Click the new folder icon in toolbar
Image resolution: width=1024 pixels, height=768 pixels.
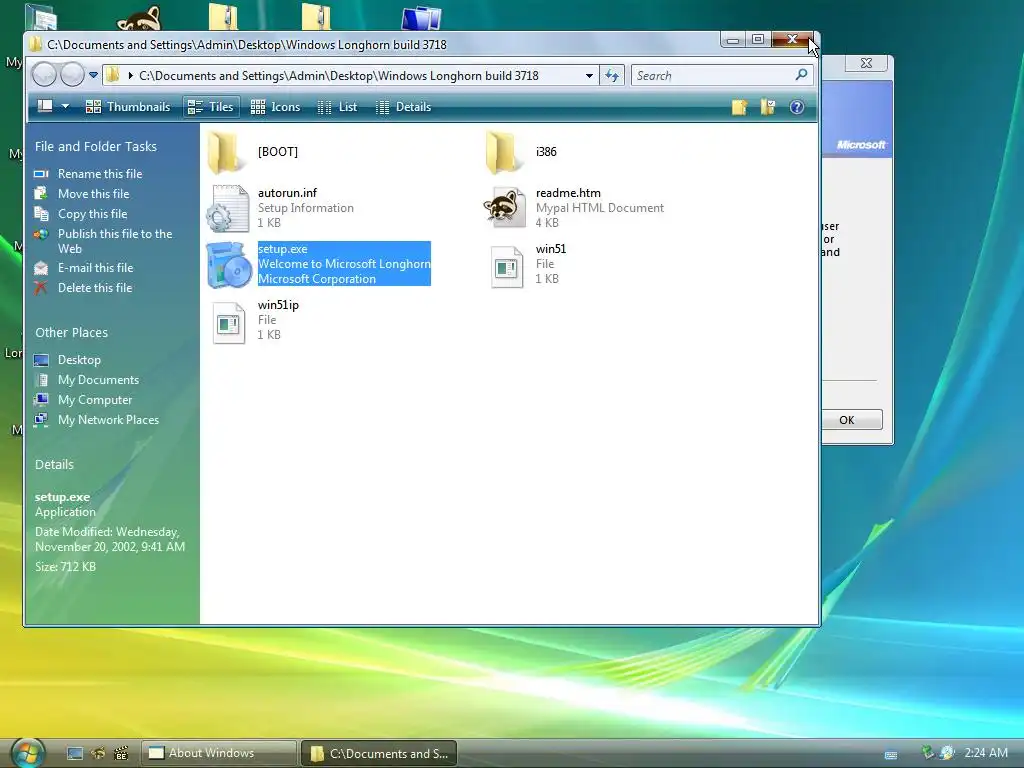[x=739, y=107]
